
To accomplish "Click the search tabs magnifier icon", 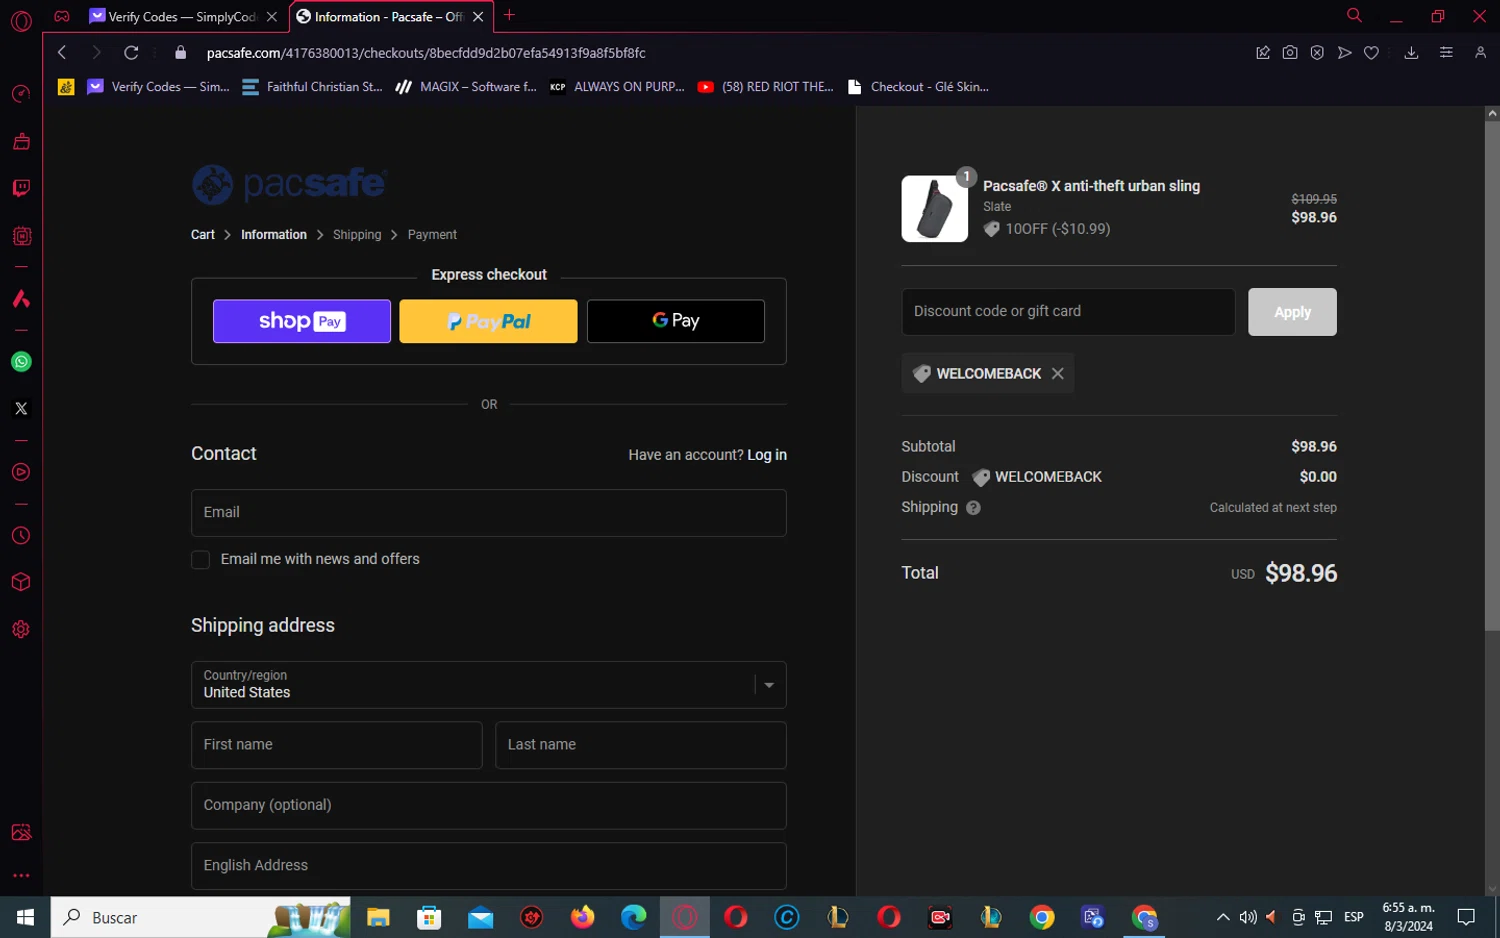I will [1354, 15].
